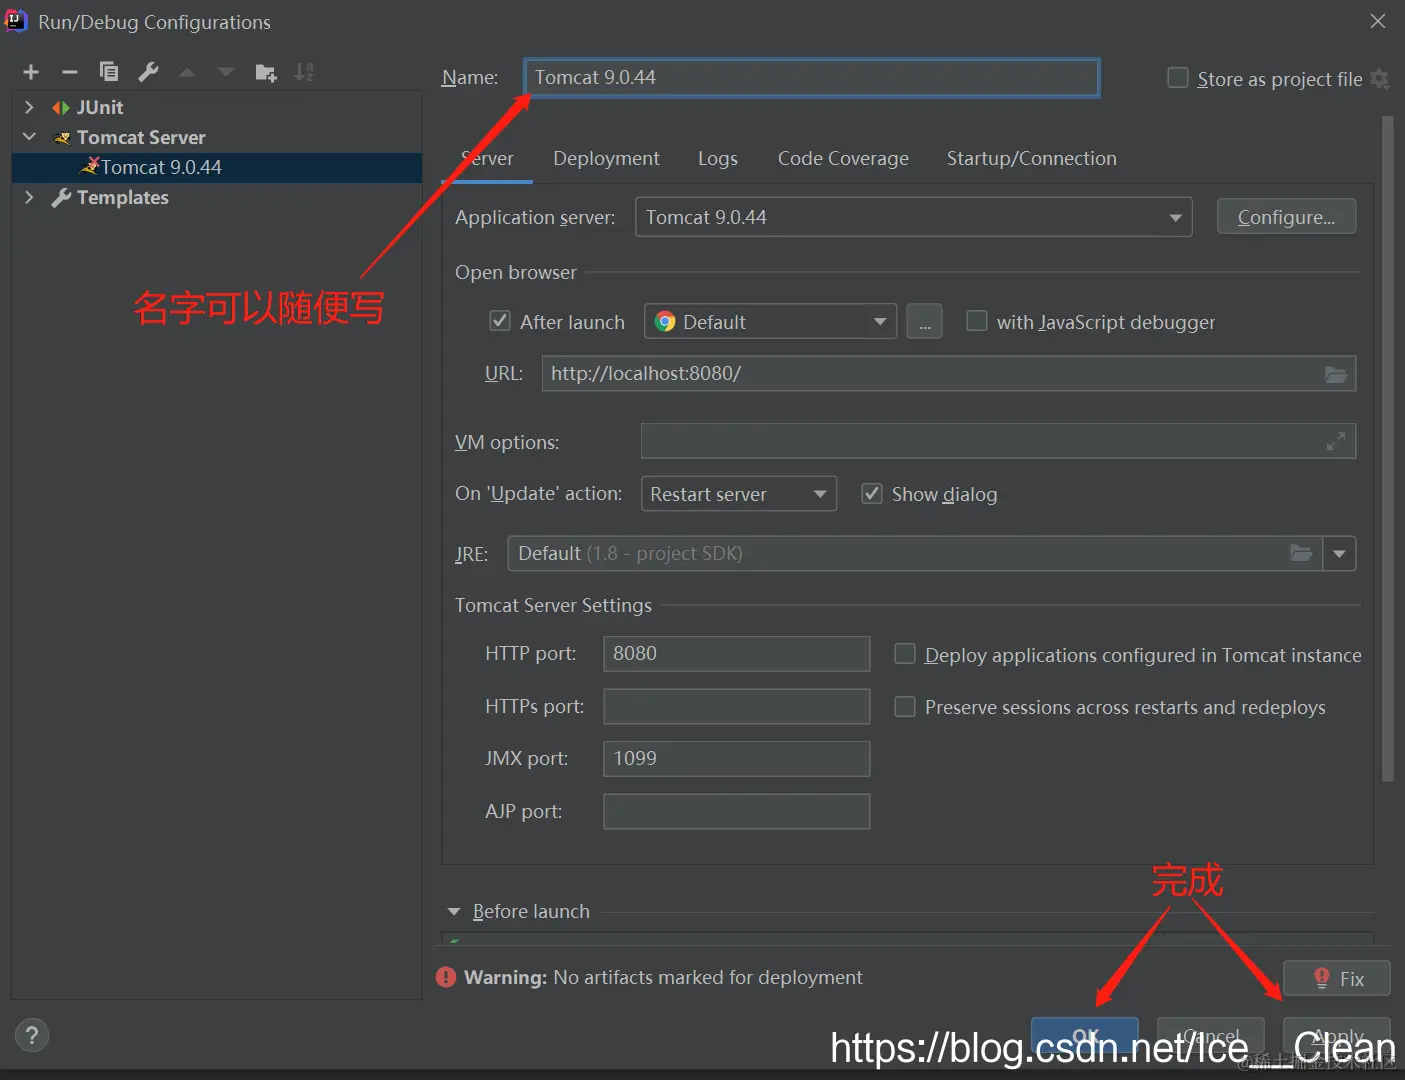Open browser selection ellipsis button
Image resolution: width=1405 pixels, height=1080 pixels.
click(x=924, y=322)
